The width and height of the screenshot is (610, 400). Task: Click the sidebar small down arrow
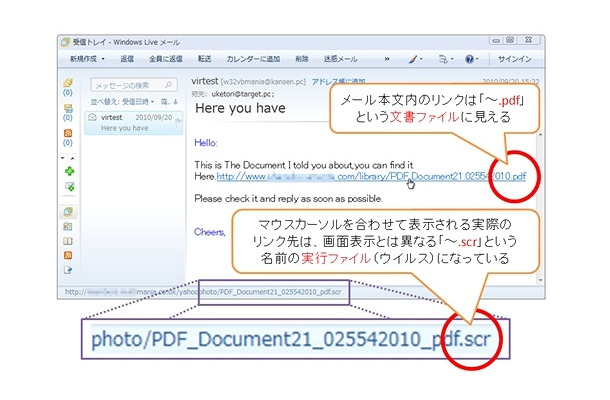click(63, 158)
